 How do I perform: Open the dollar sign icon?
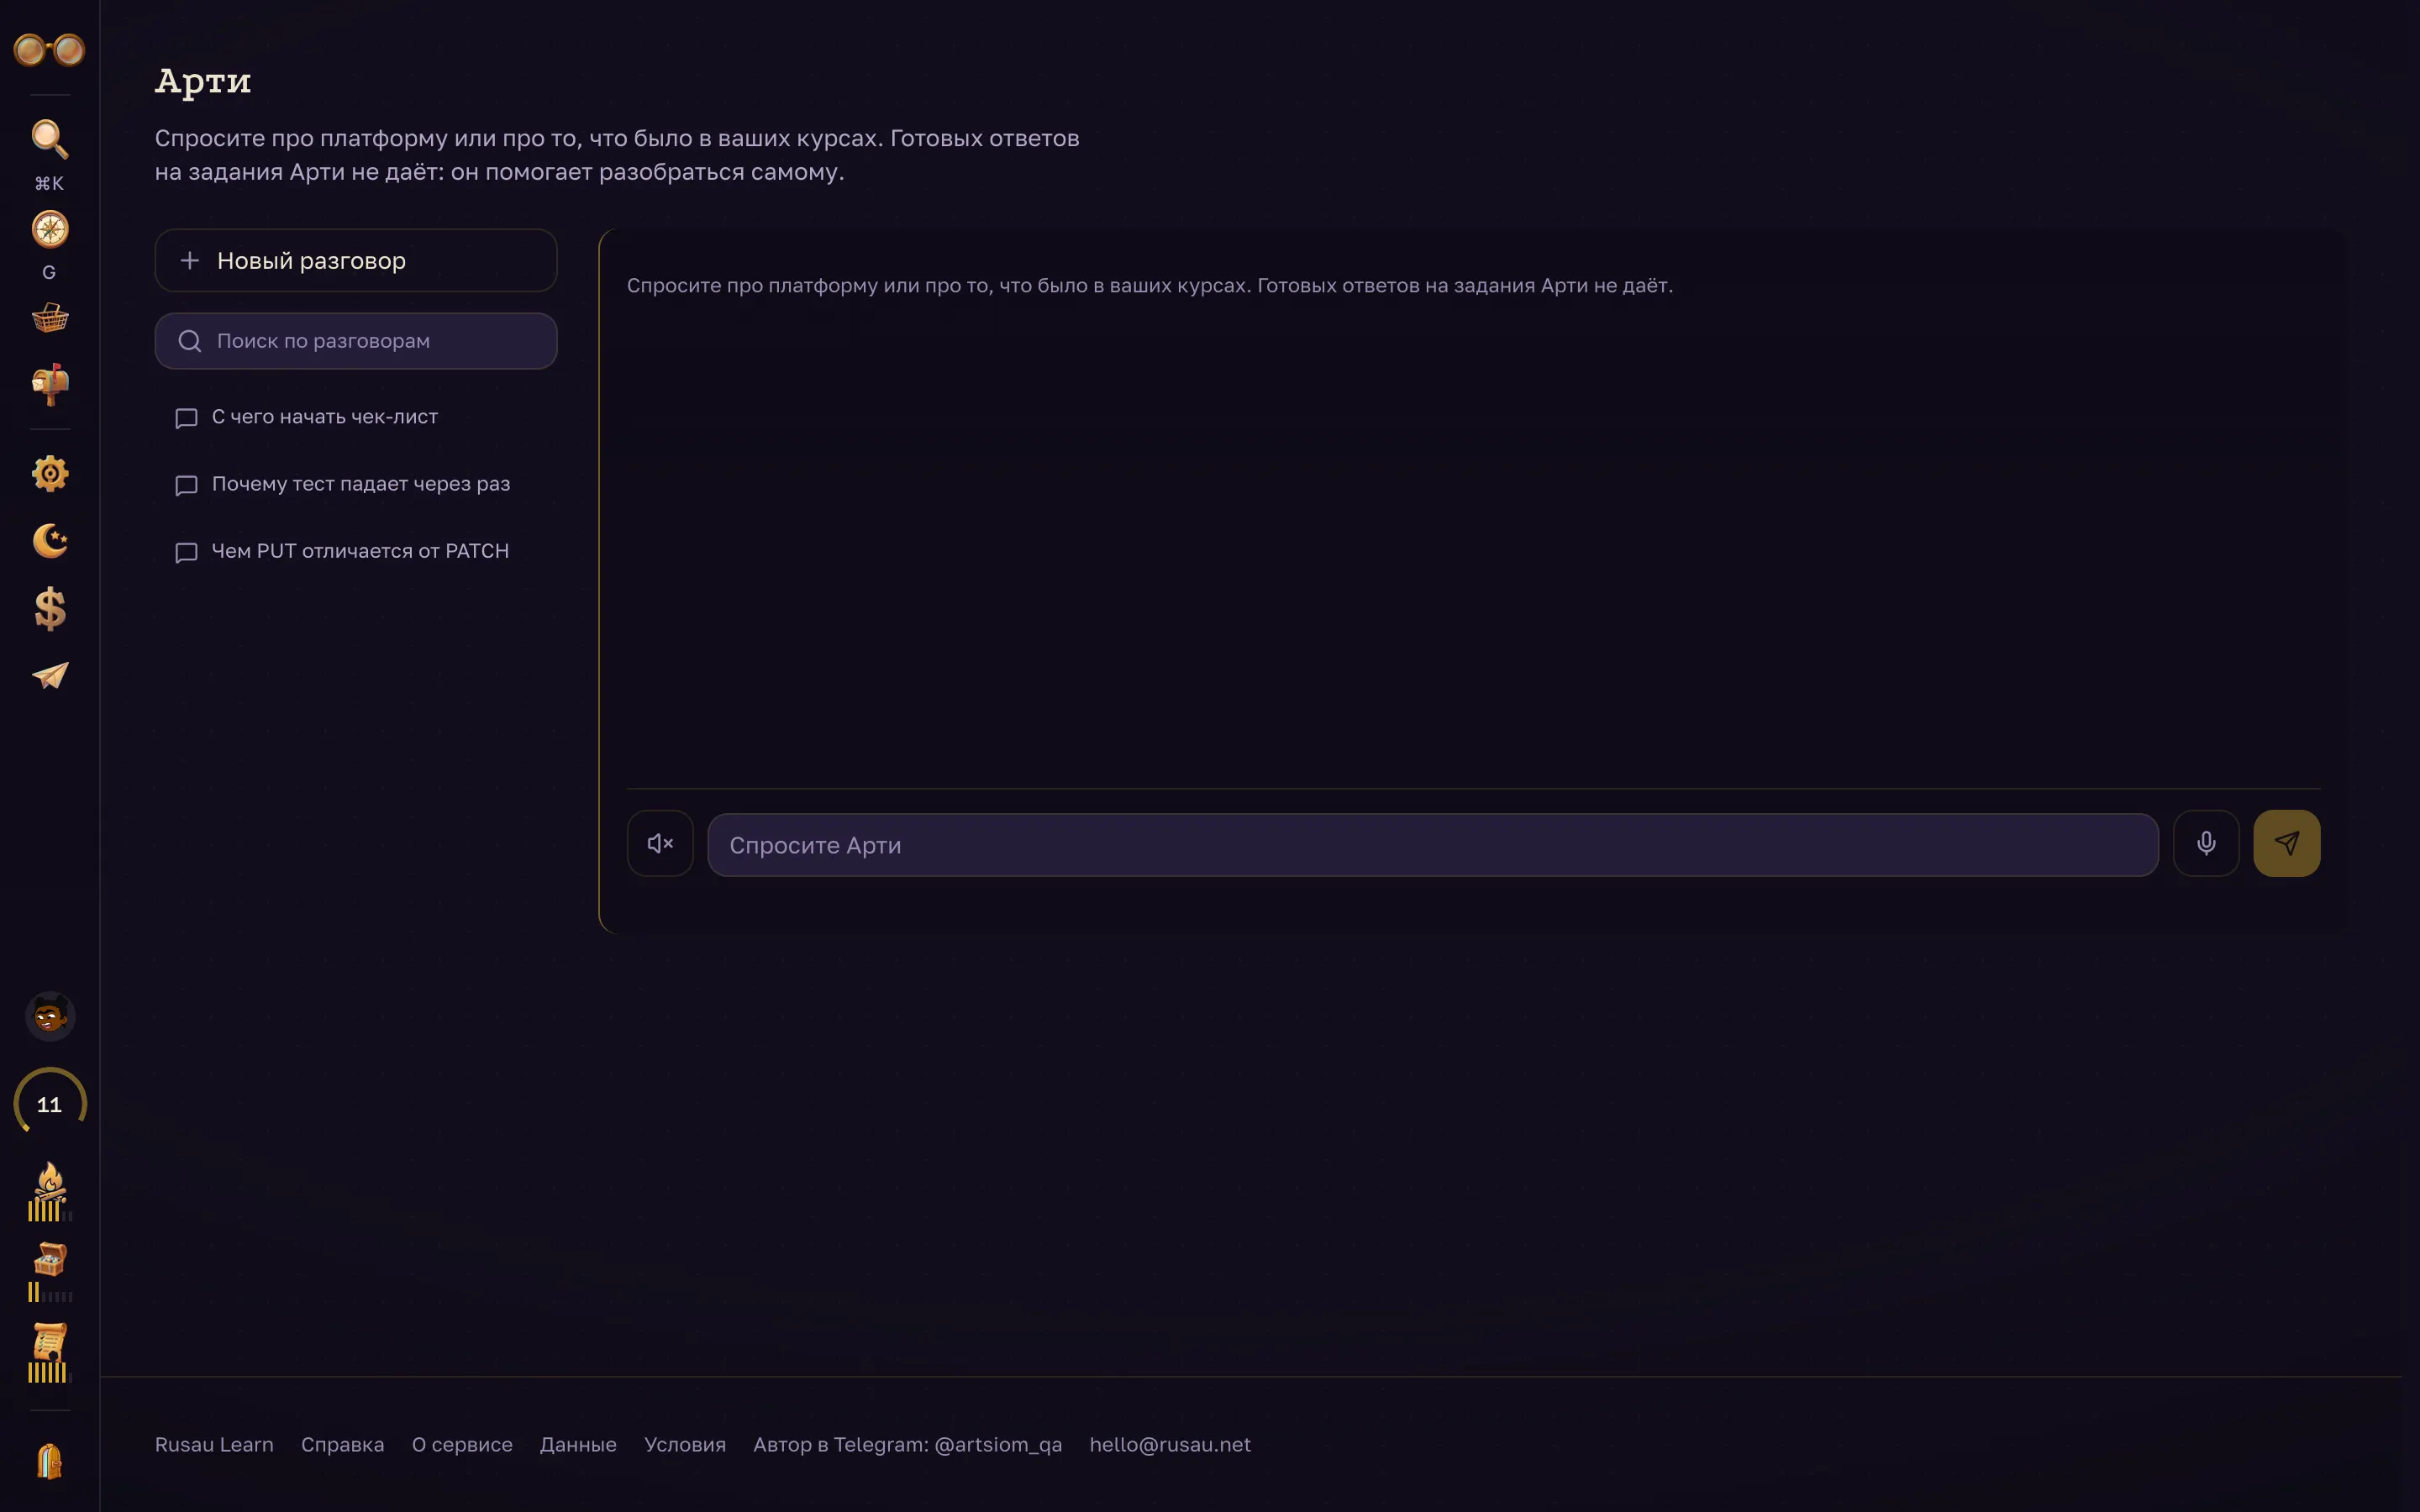(49, 608)
